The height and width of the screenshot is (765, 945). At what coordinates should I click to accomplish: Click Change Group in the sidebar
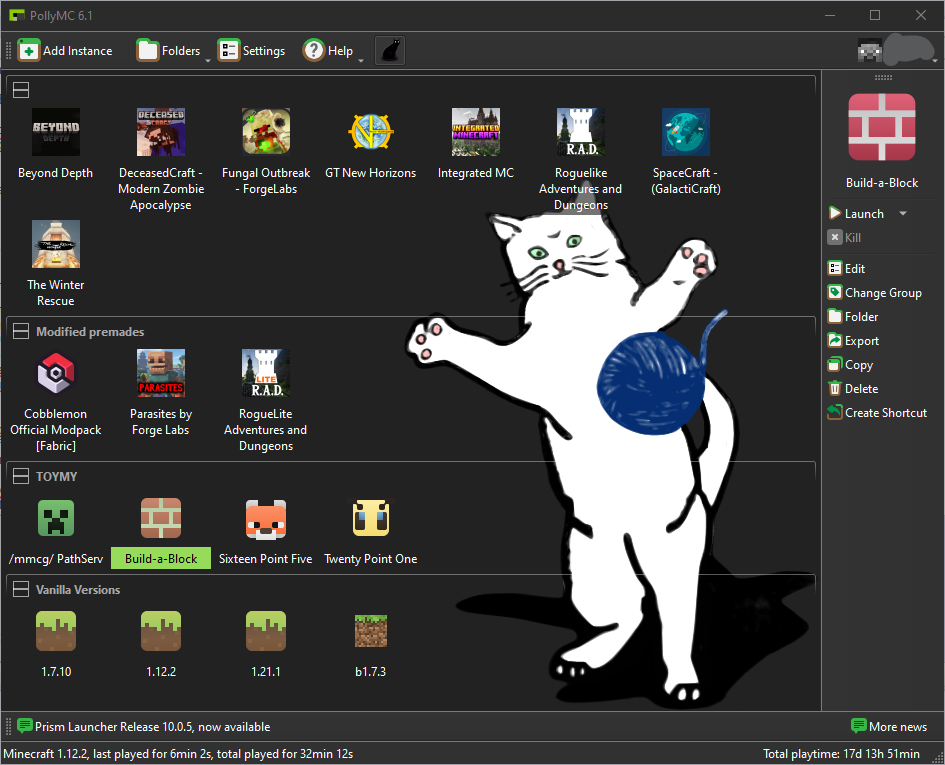click(874, 292)
